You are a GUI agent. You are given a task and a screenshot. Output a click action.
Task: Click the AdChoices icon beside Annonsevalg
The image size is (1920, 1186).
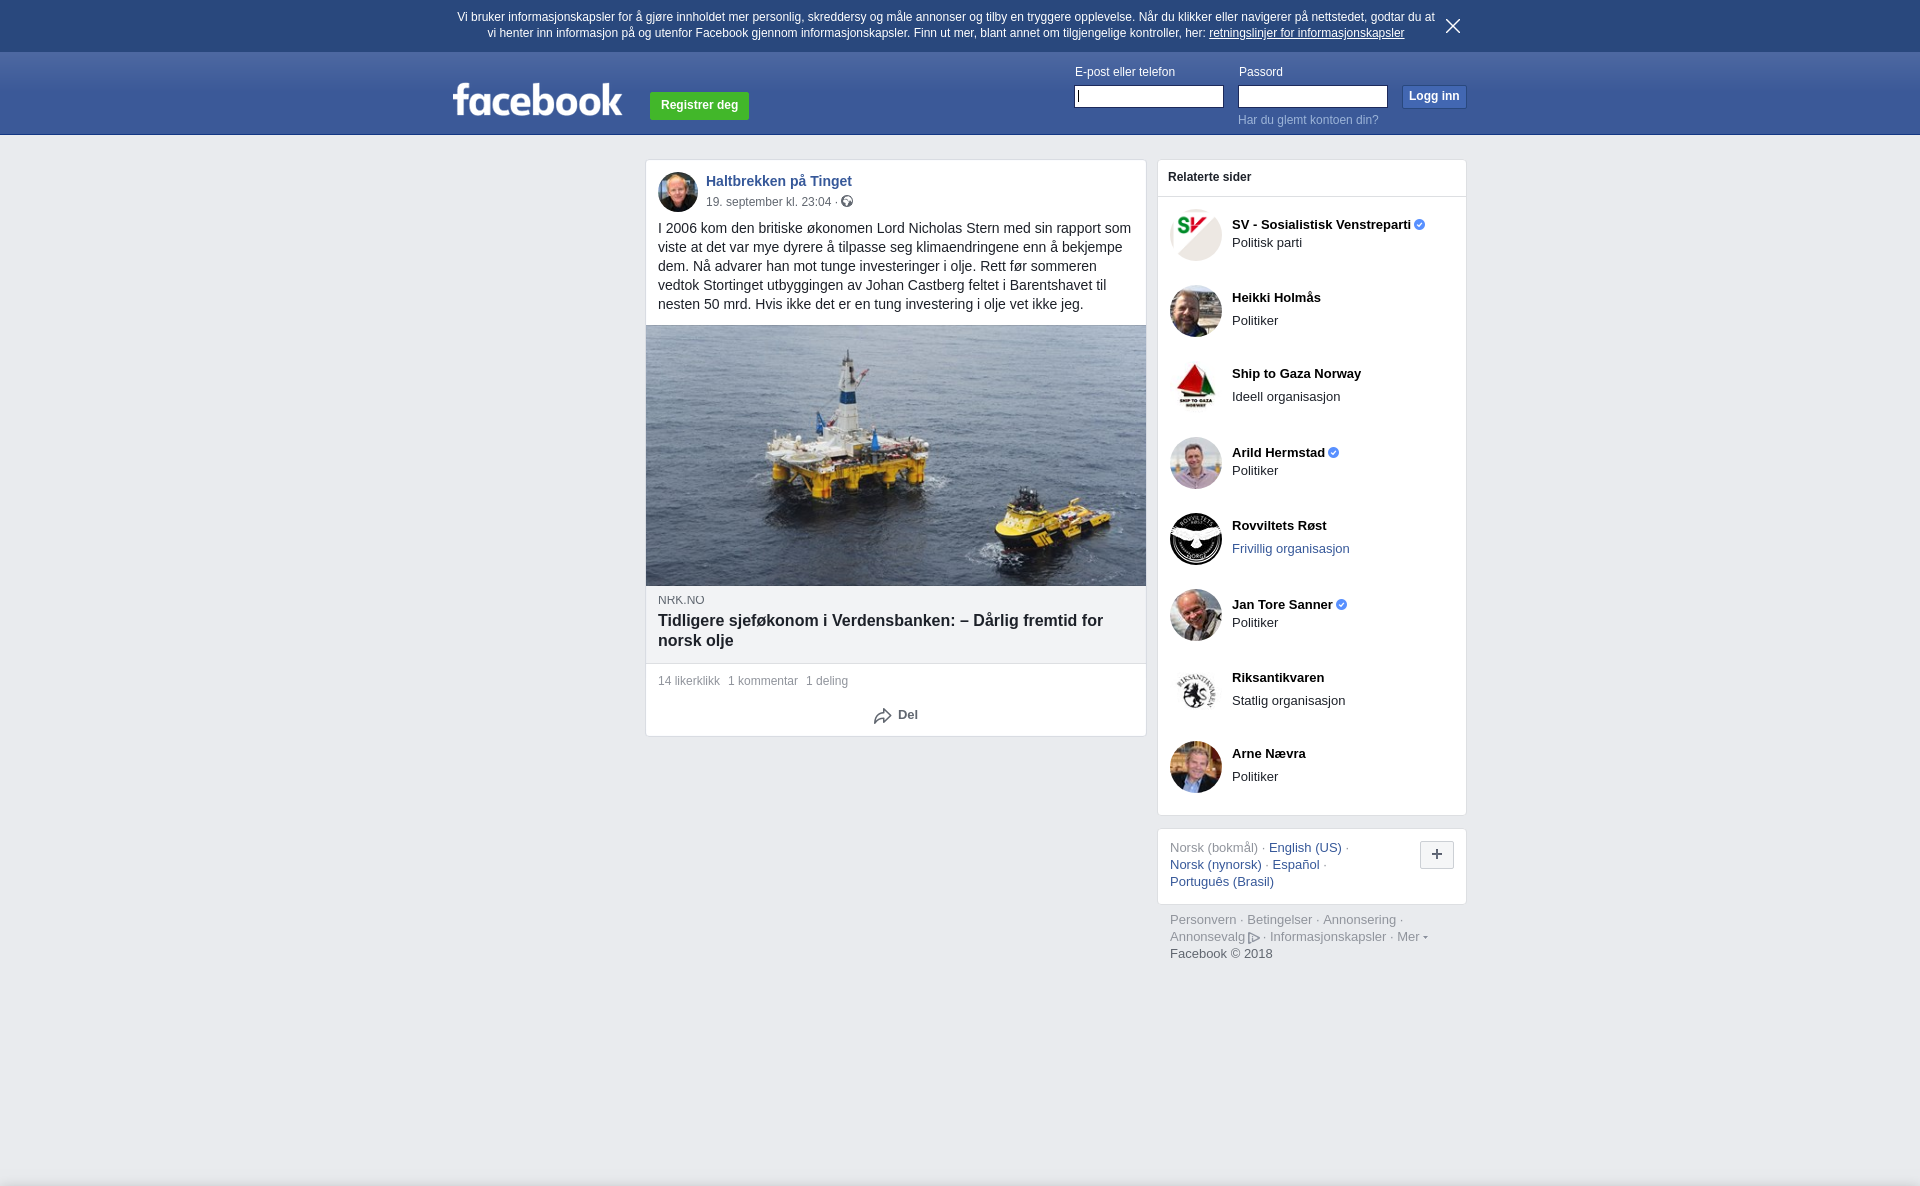point(1254,938)
